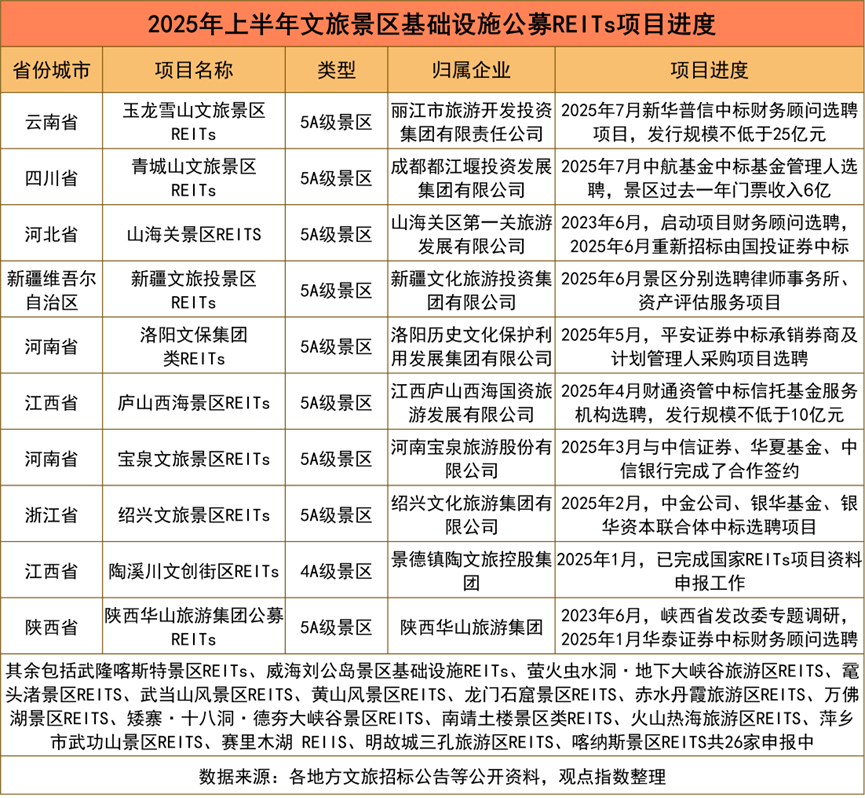Image resolution: width=865 pixels, height=798 pixels.
Task: Click the '数据来源' source footer line
Action: (x=432, y=777)
